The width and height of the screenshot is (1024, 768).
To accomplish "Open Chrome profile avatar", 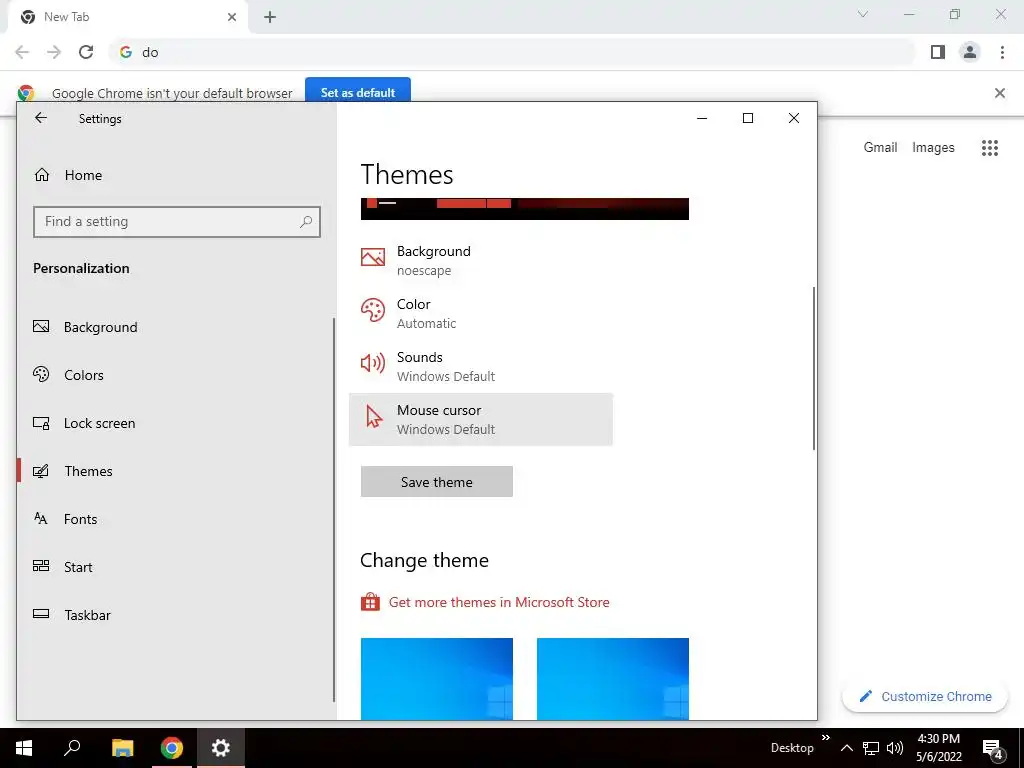I will 970,52.
